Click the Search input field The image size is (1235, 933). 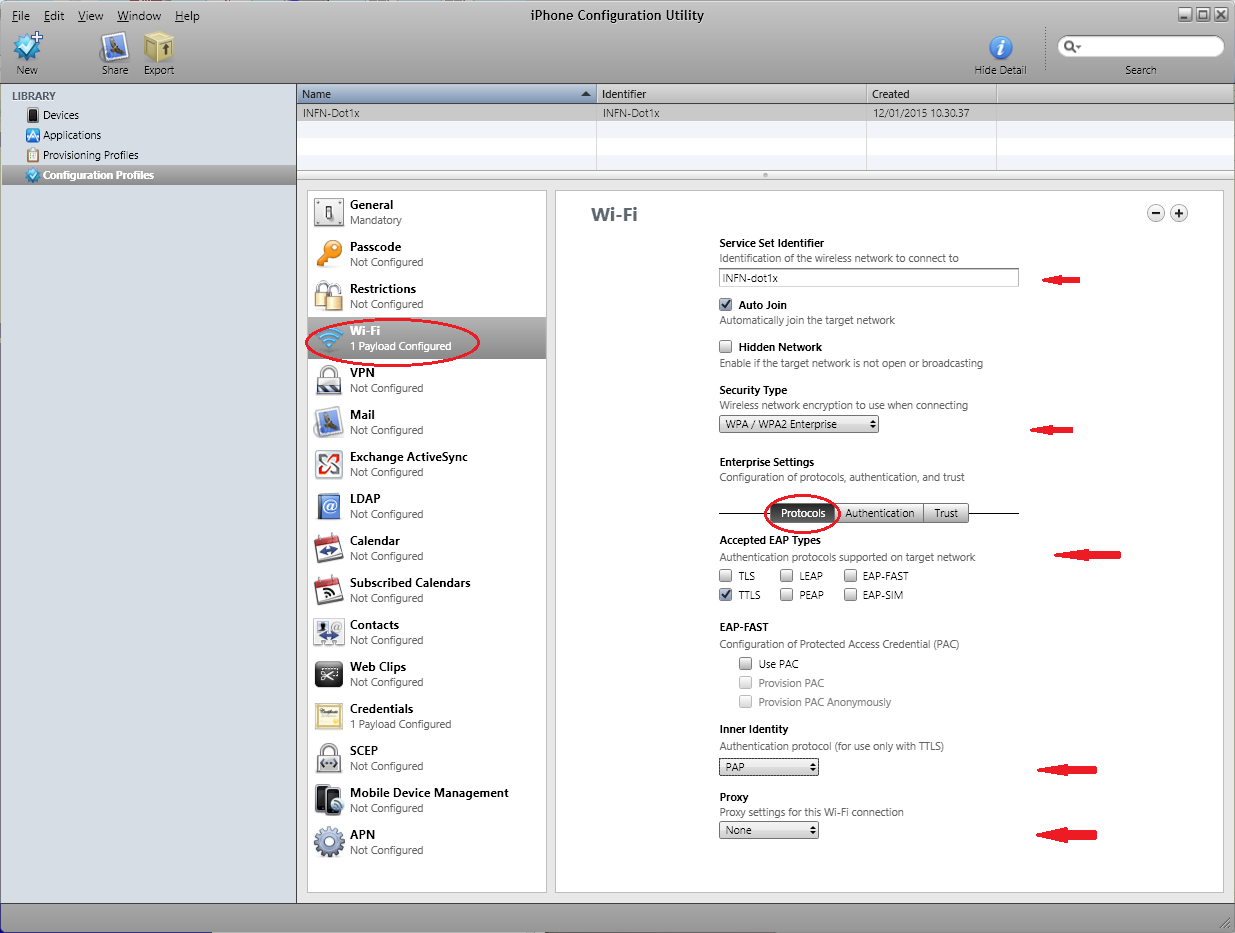[x=1141, y=46]
